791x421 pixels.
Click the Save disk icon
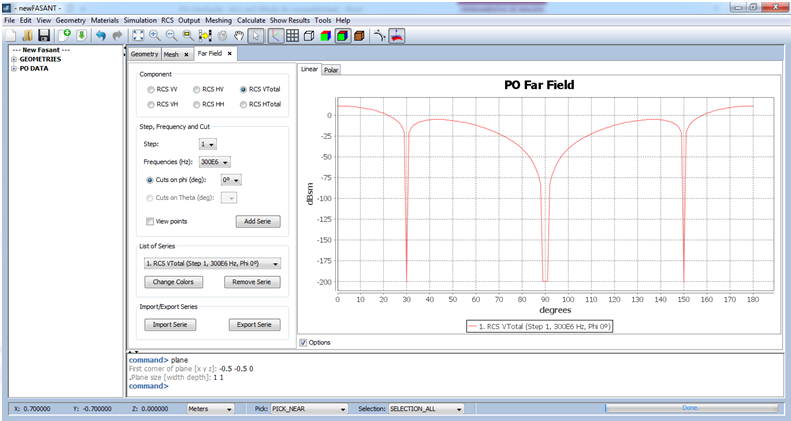[44, 36]
